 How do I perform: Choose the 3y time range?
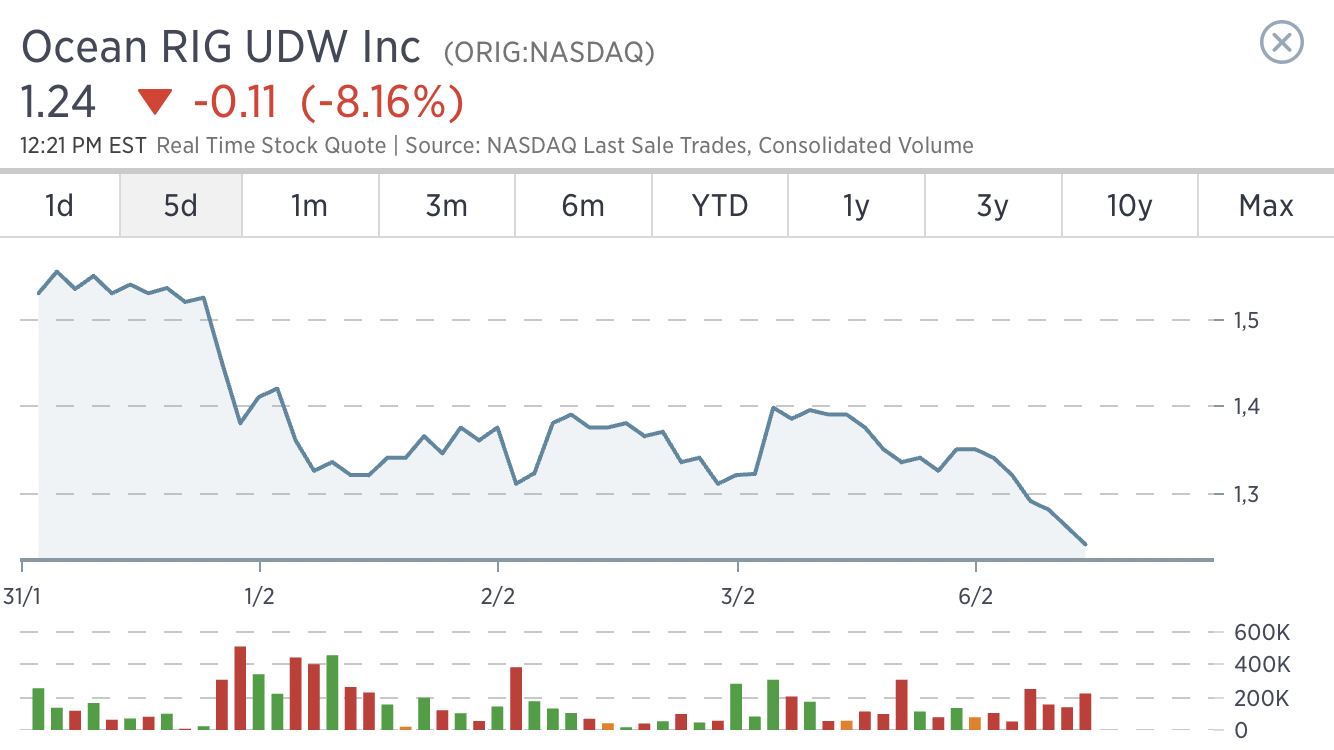[x=992, y=206]
